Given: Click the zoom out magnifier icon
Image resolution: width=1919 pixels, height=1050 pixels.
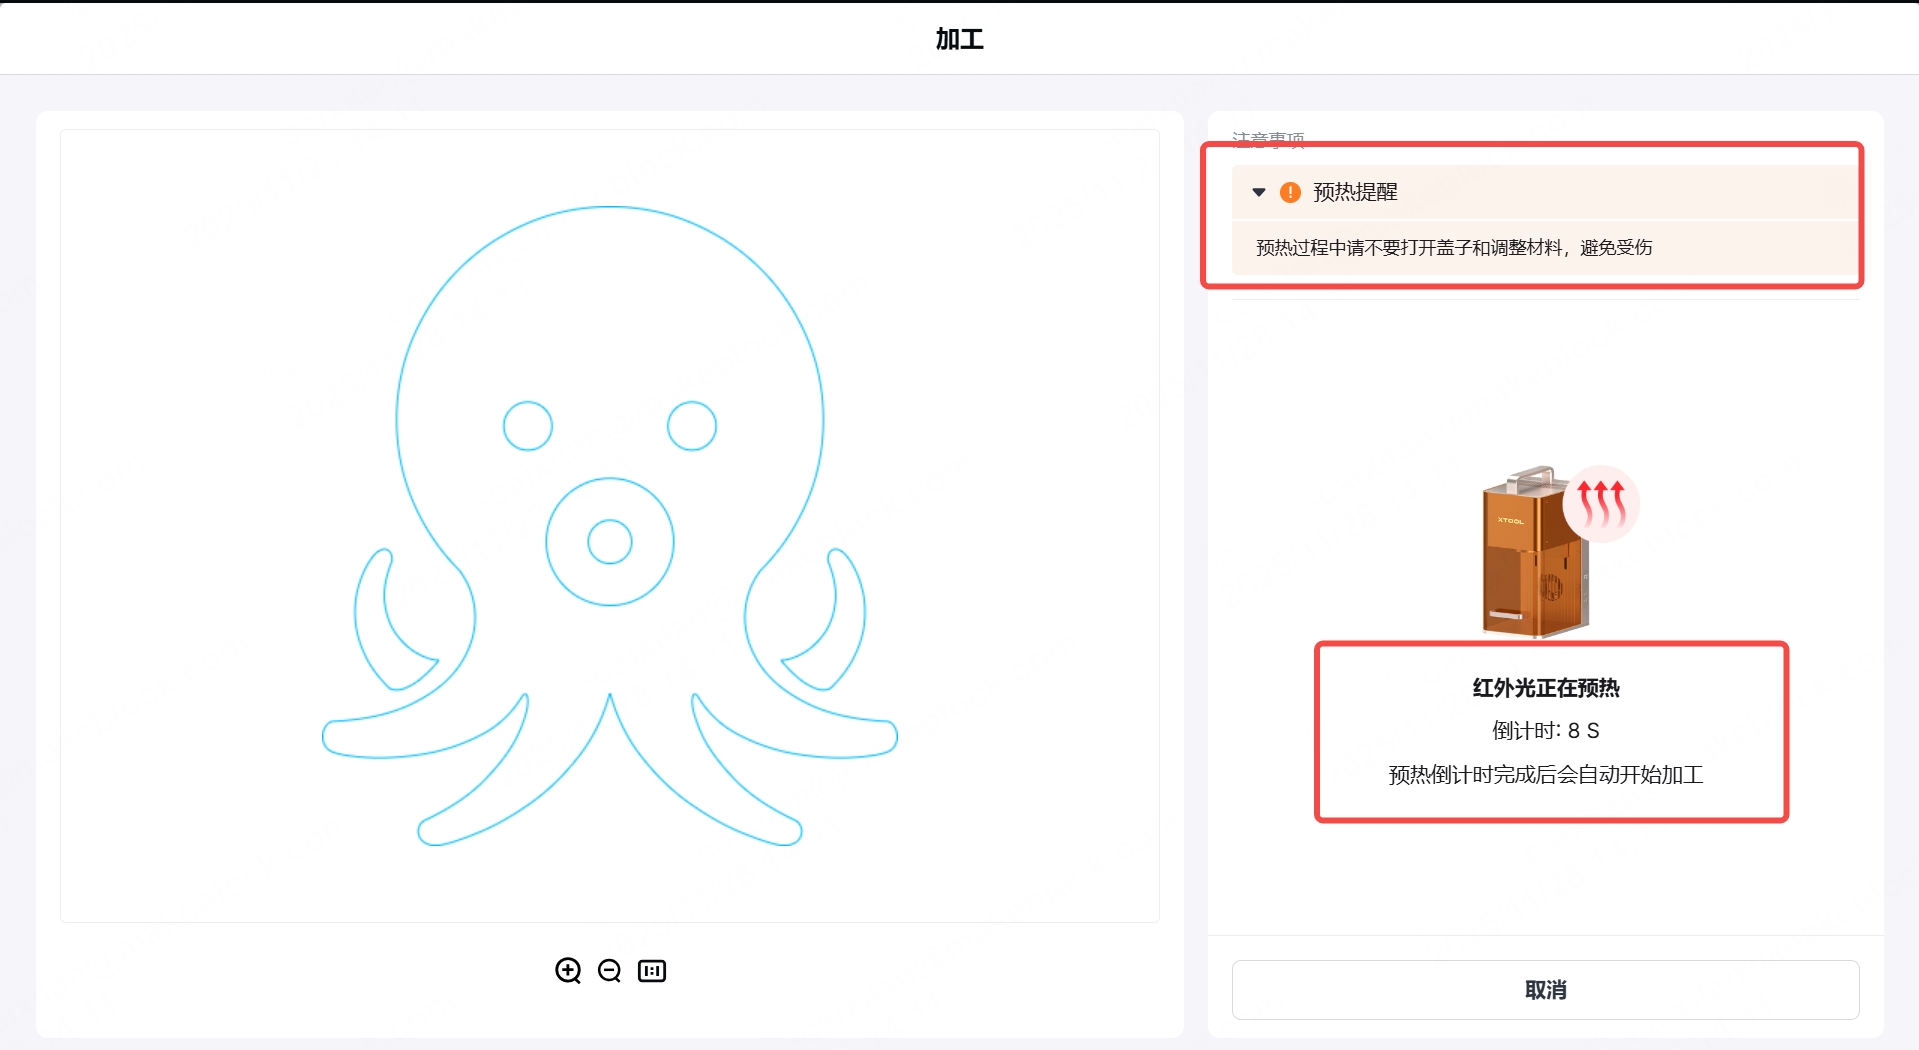Looking at the screenshot, I should point(609,970).
